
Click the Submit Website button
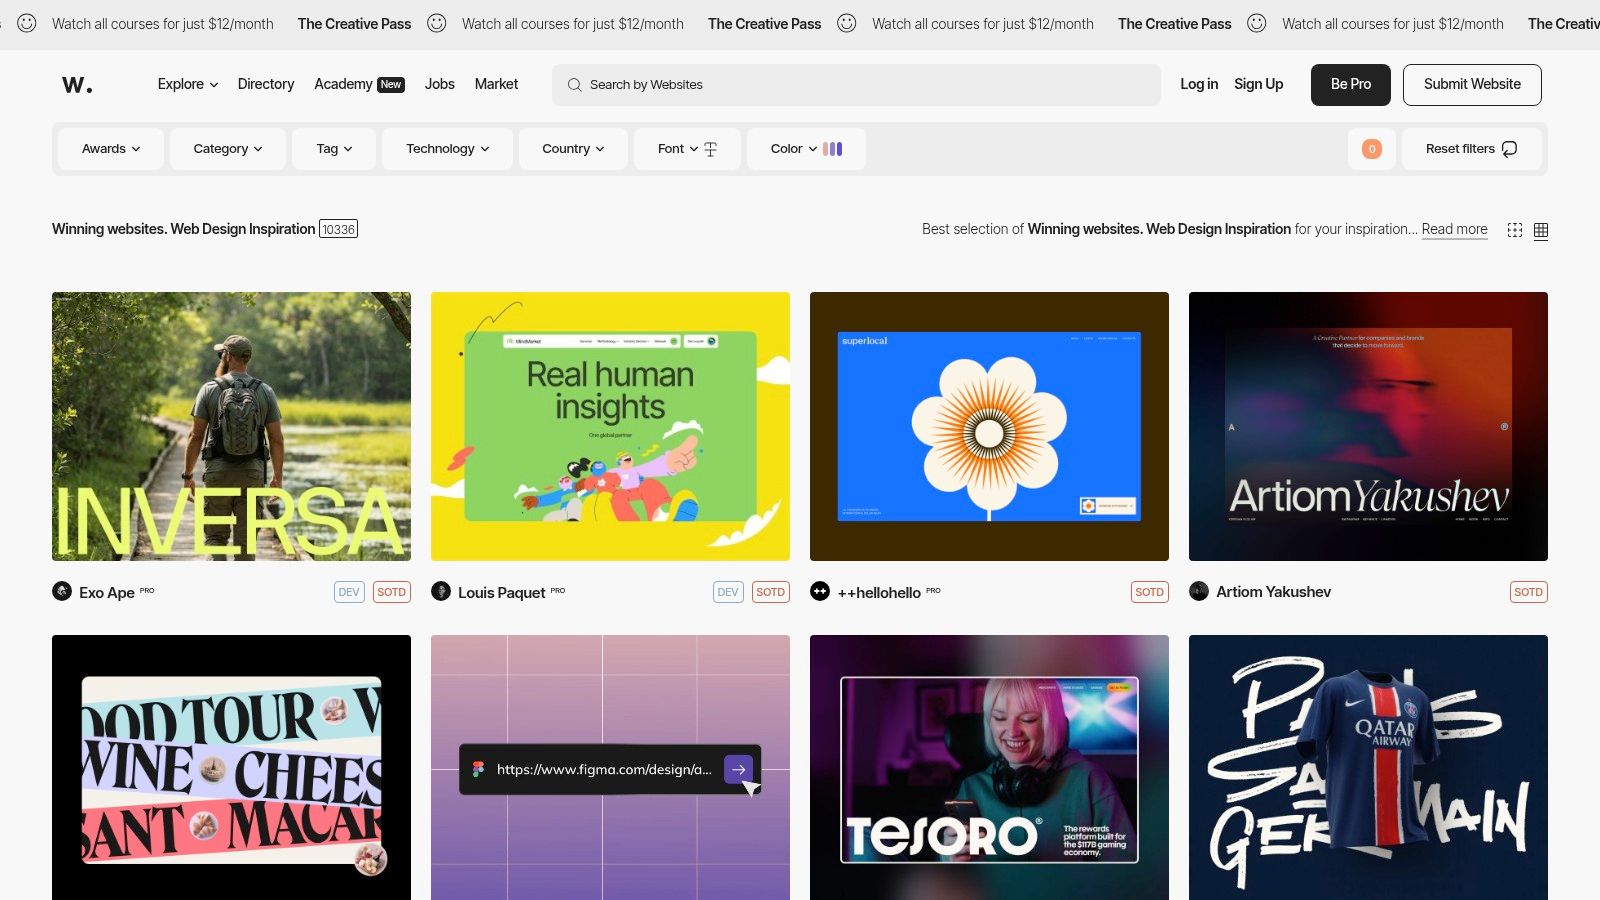pyautogui.click(x=1472, y=84)
